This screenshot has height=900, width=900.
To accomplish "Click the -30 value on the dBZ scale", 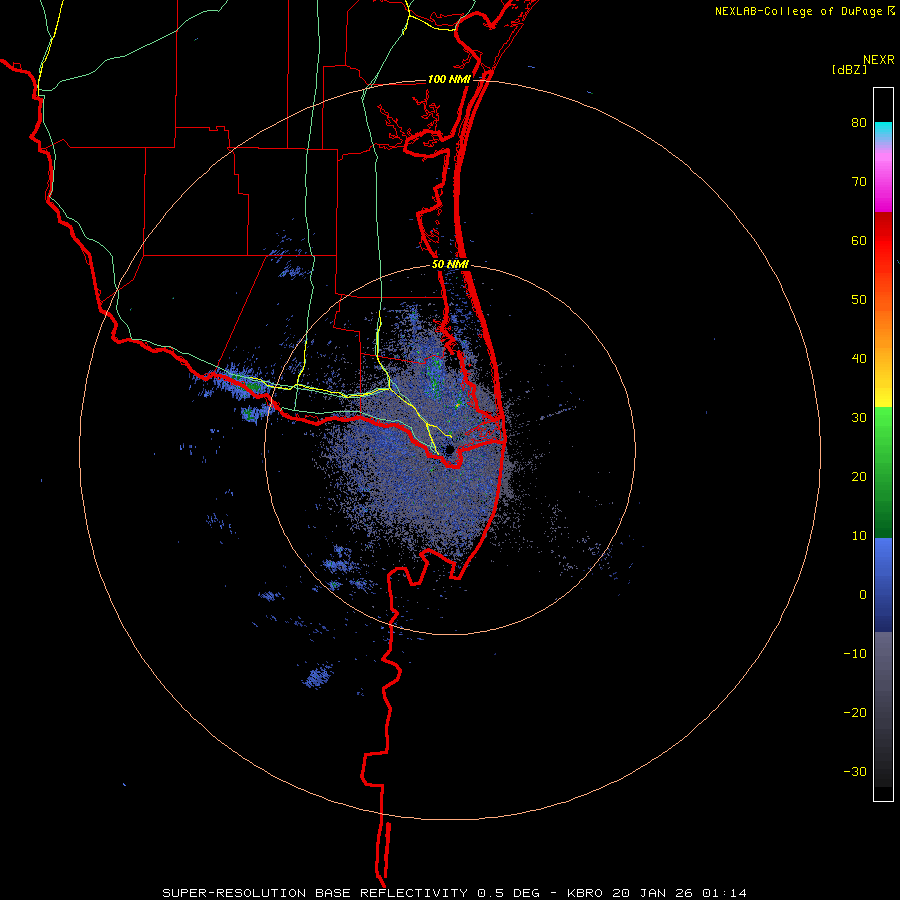I will point(855,771).
